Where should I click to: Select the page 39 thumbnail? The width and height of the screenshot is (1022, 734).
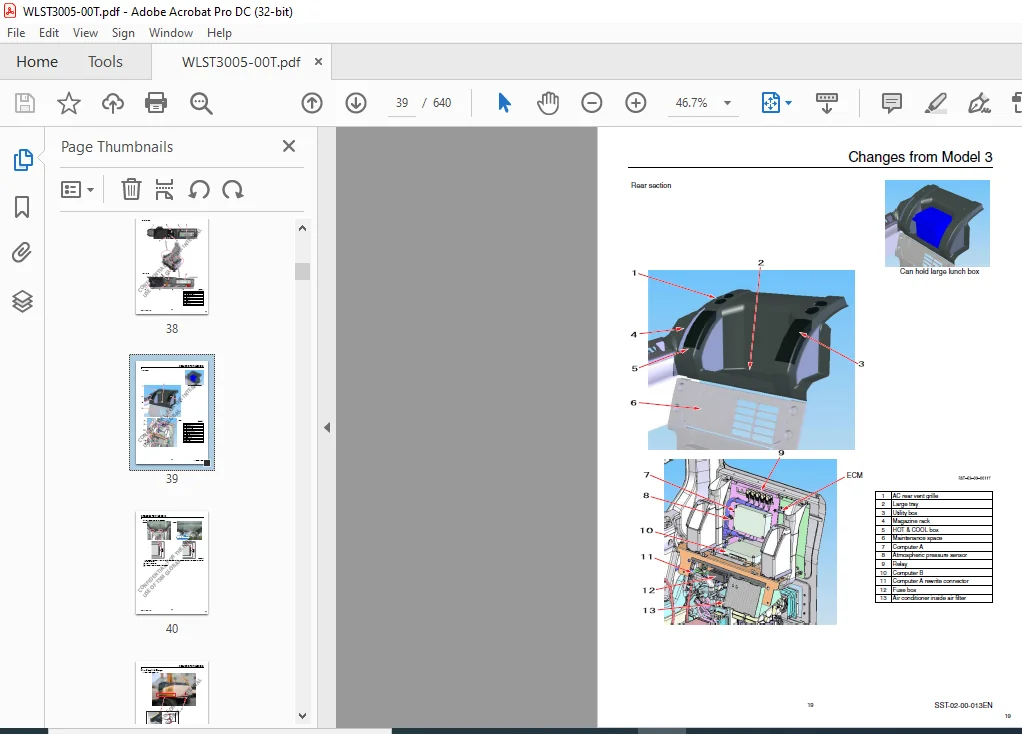(x=172, y=413)
